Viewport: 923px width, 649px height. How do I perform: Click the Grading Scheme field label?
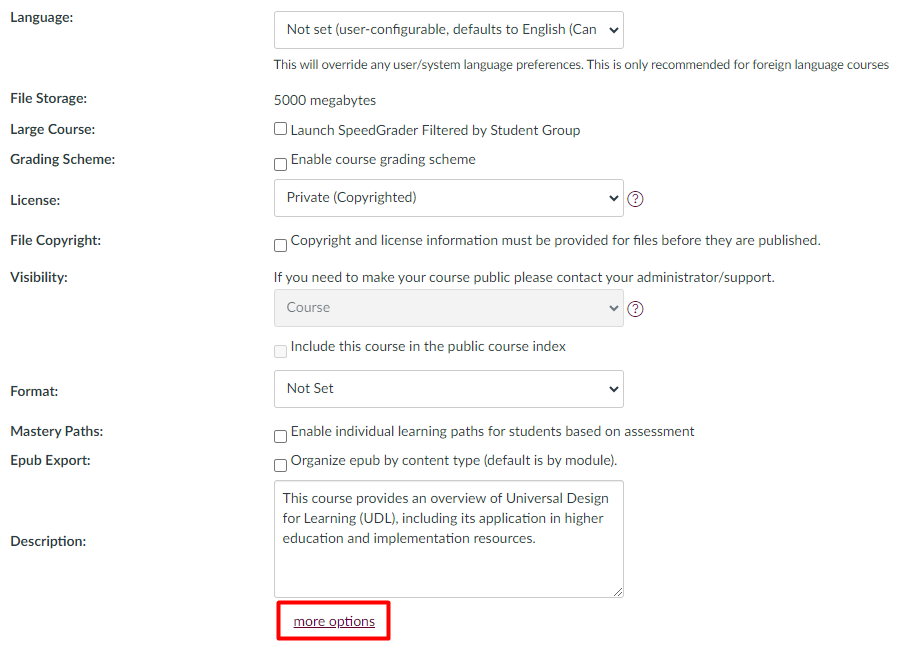point(63,159)
